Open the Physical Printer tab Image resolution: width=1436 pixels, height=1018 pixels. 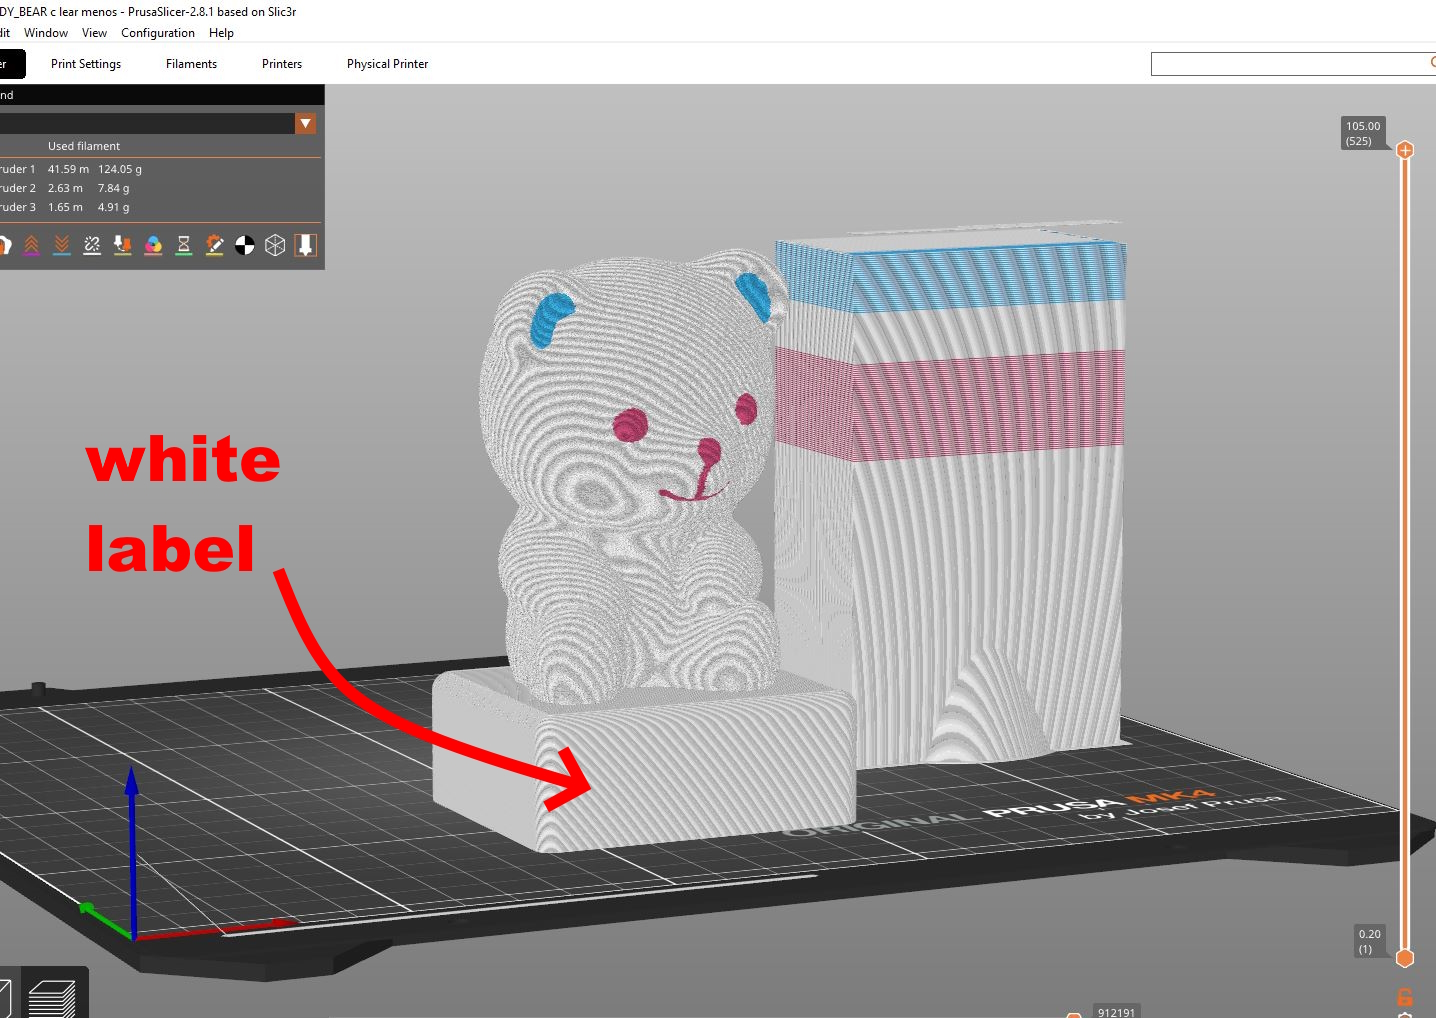click(x=387, y=64)
